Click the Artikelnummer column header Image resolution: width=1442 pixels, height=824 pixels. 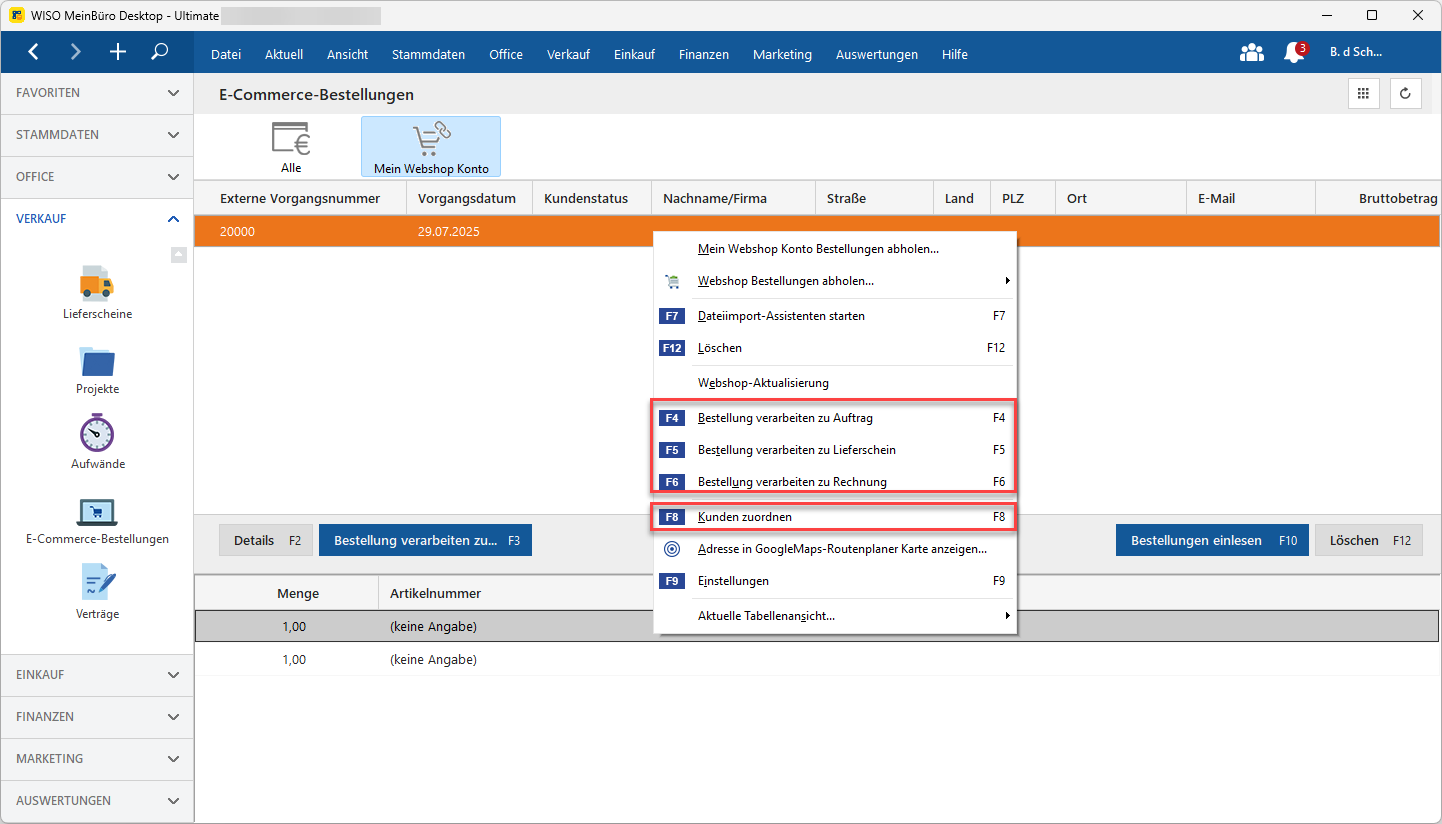[x=435, y=593]
